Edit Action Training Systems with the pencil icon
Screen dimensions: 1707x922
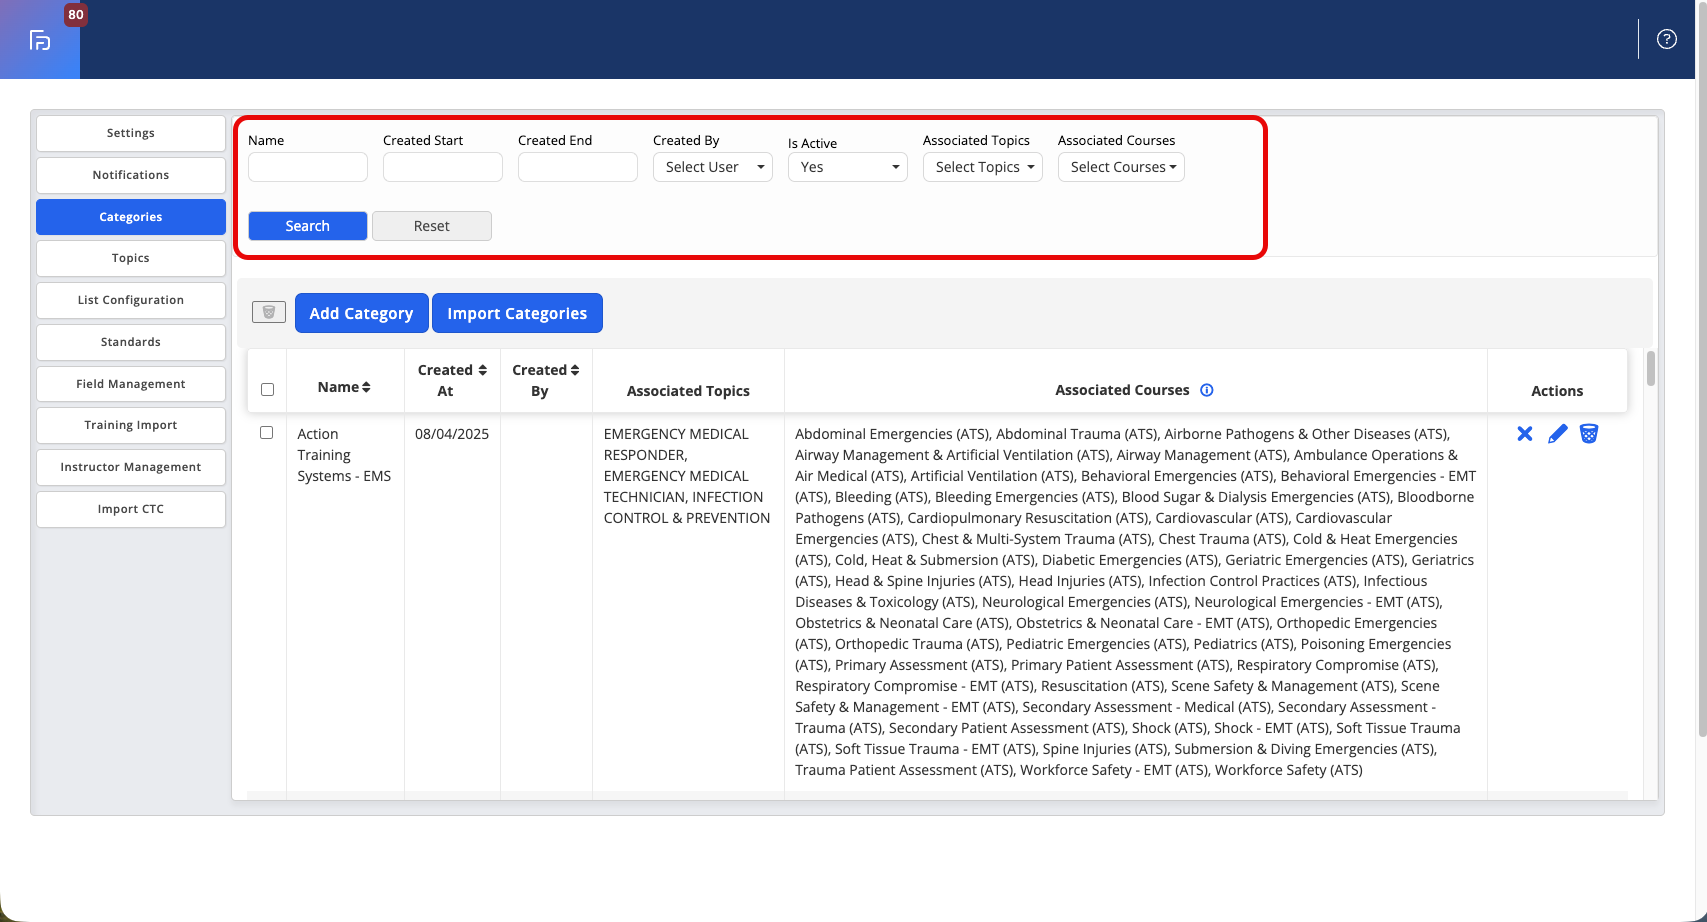[1557, 433]
